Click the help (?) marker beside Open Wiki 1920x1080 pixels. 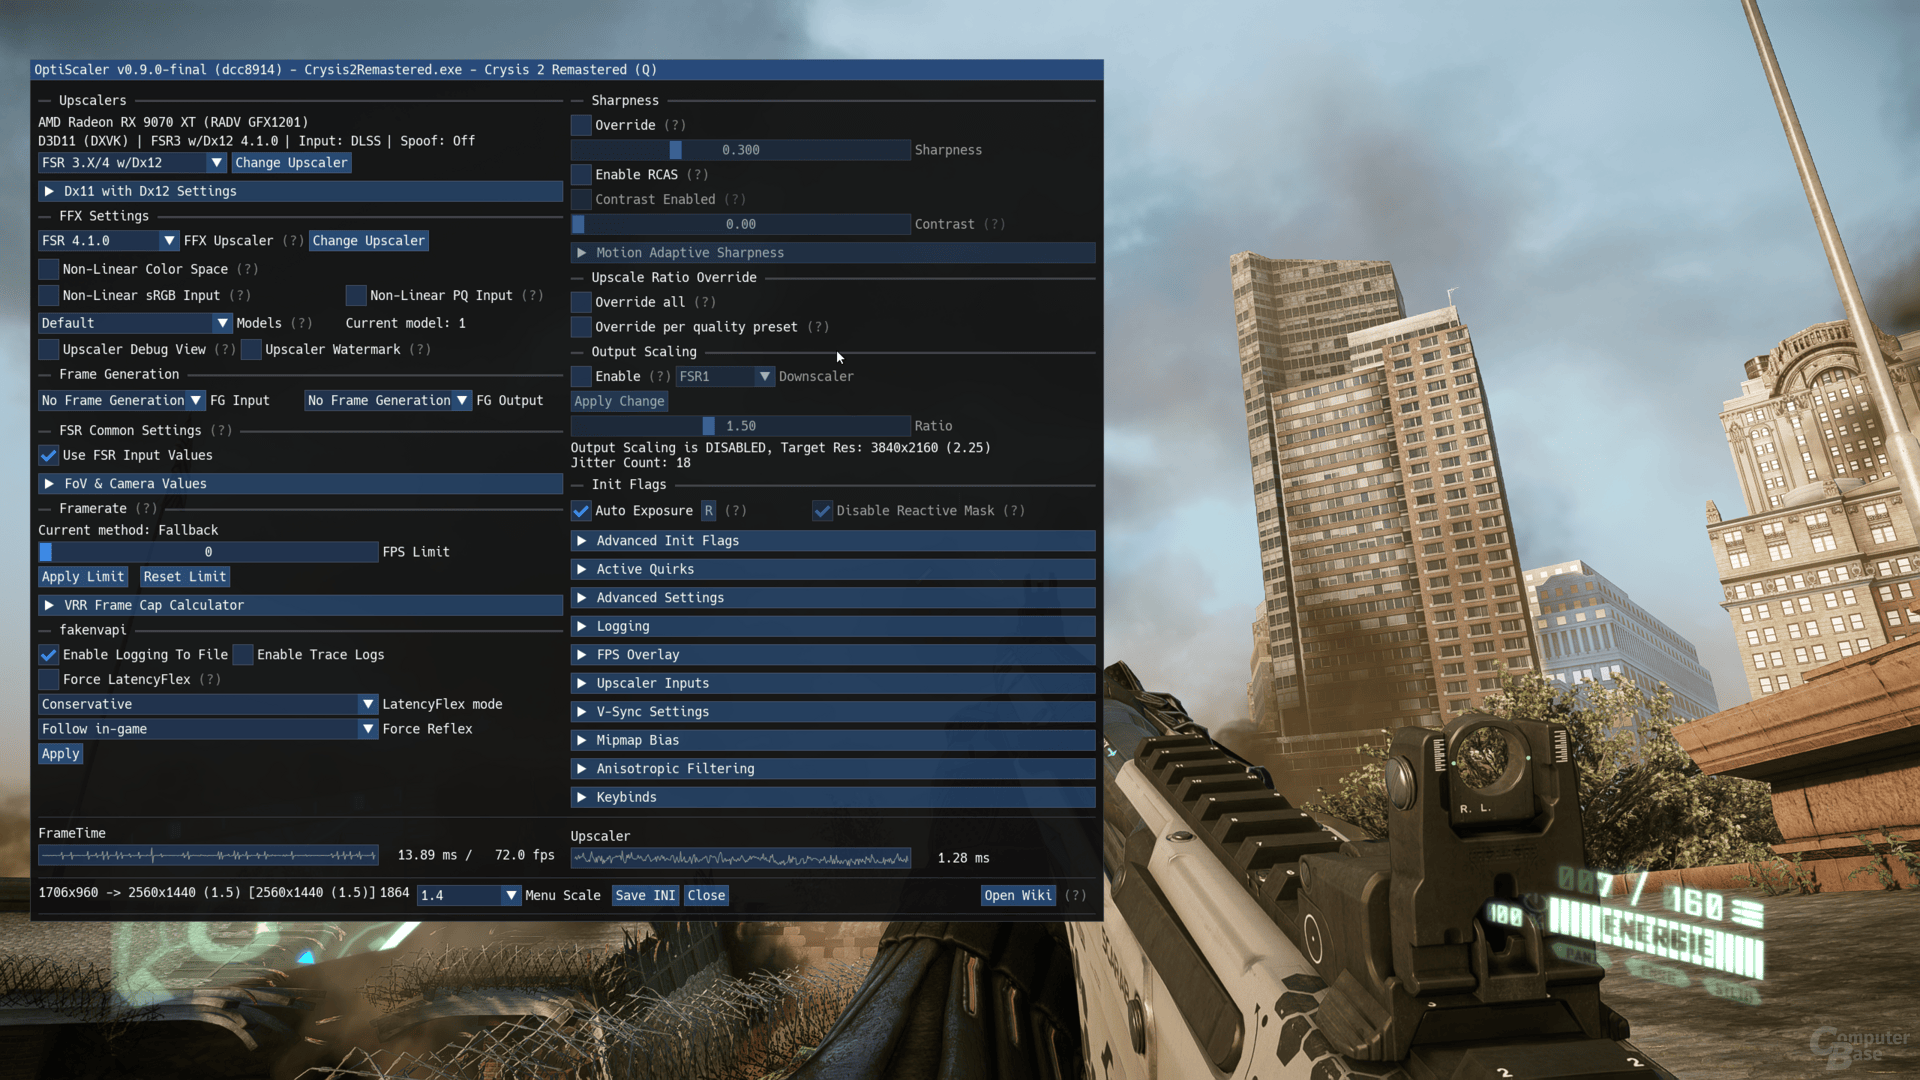[1075, 896]
